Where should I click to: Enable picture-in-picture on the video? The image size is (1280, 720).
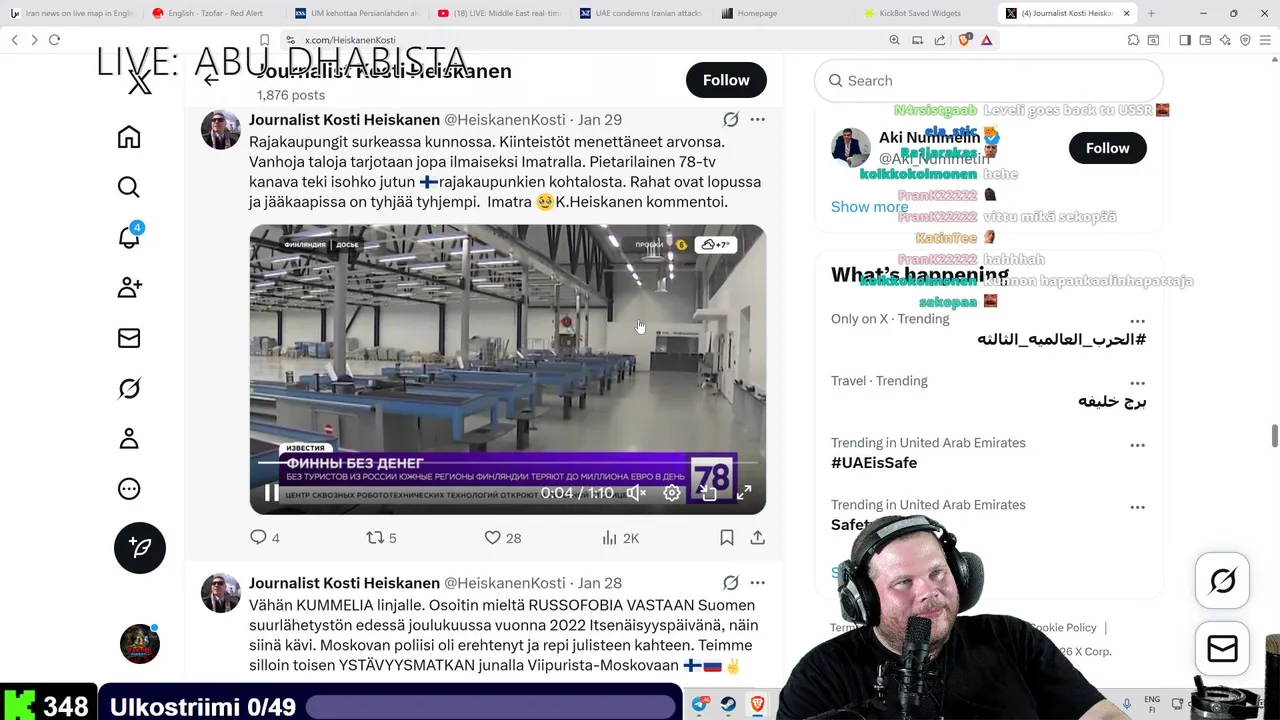[708, 493]
